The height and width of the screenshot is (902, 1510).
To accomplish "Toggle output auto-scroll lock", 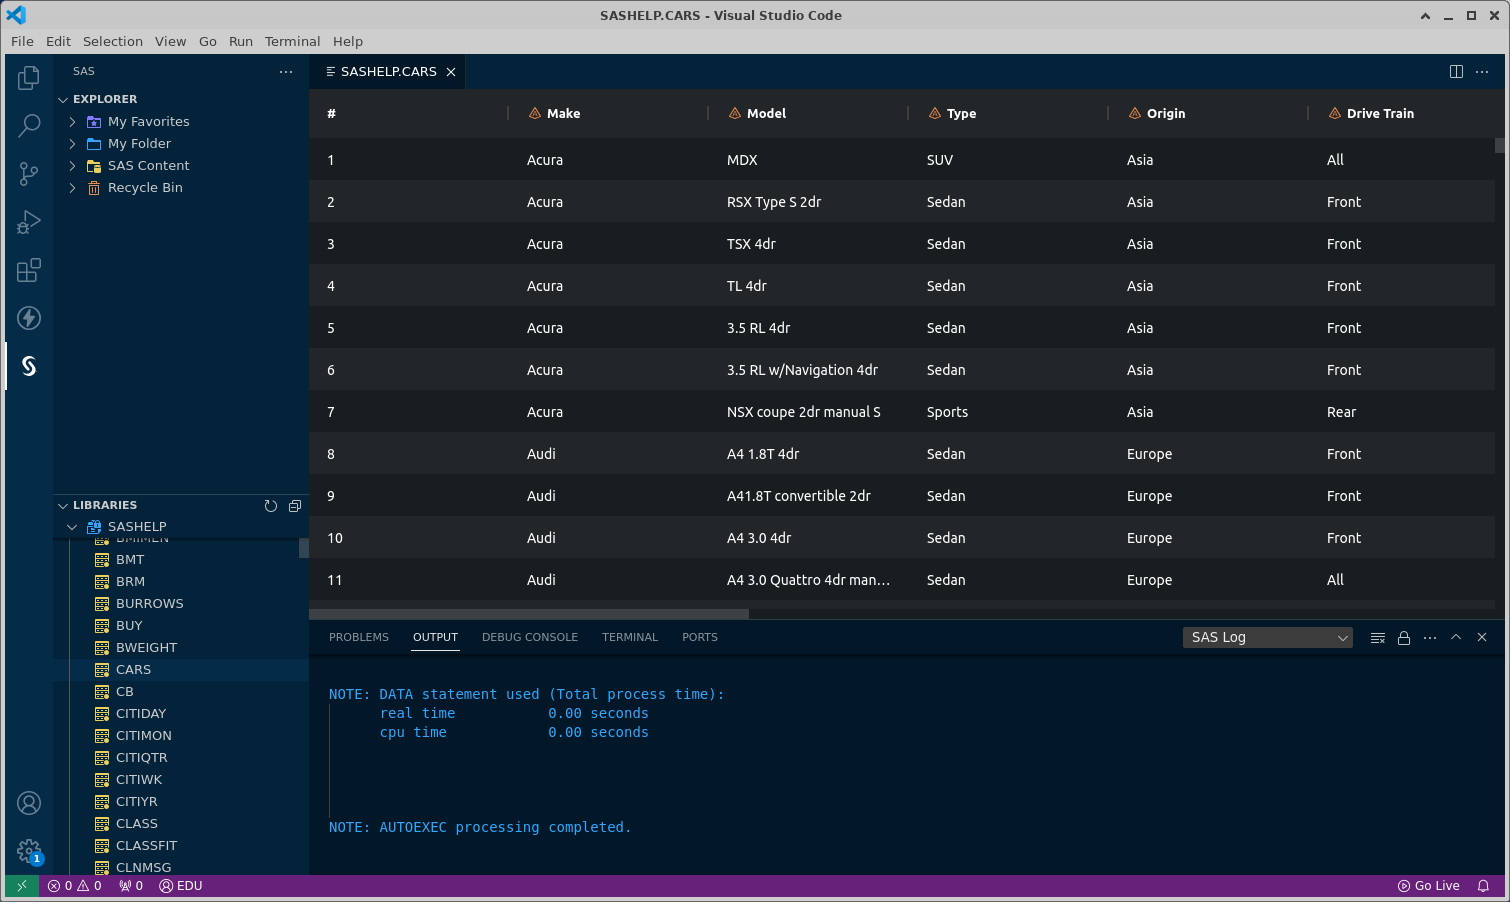I will point(1404,638).
